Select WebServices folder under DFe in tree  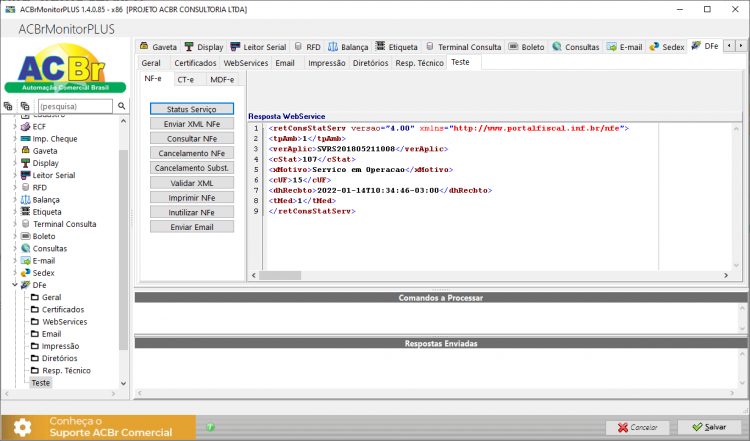click(x=65, y=321)
